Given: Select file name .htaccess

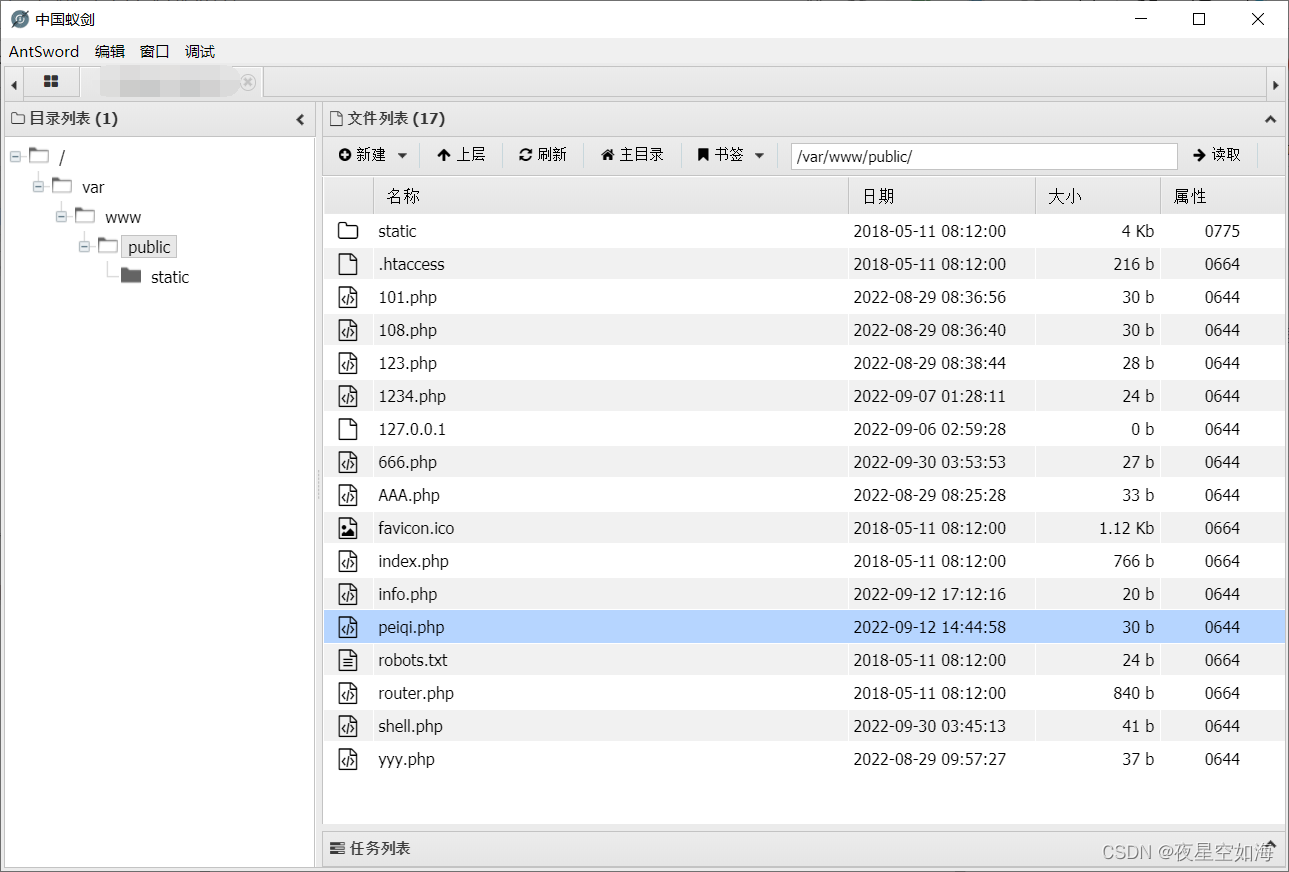Looking at the screenshot, I should [411, 264].
